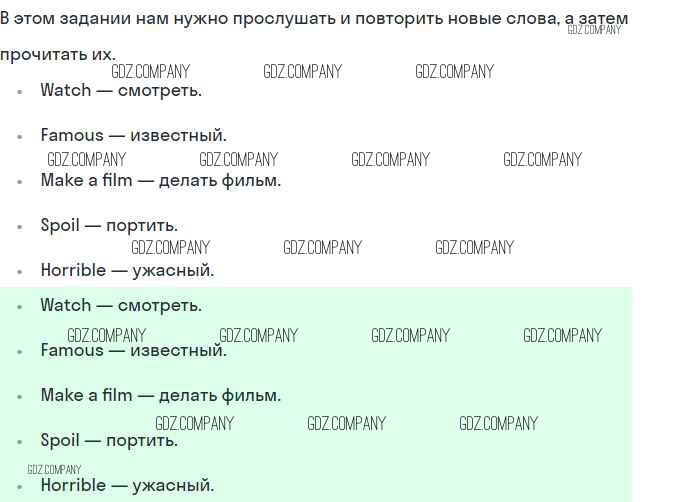Screen dimensions: 680x502
Task: Click the bullet before green-highlighted "Make a film"
Action: [19, 396]
